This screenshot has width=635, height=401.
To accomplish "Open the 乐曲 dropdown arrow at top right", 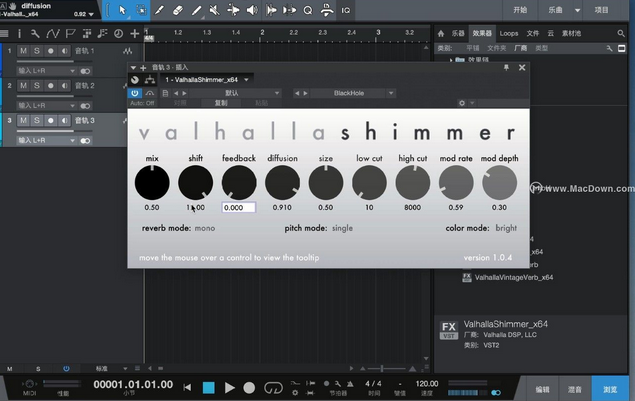I will [x=577, y=10].
